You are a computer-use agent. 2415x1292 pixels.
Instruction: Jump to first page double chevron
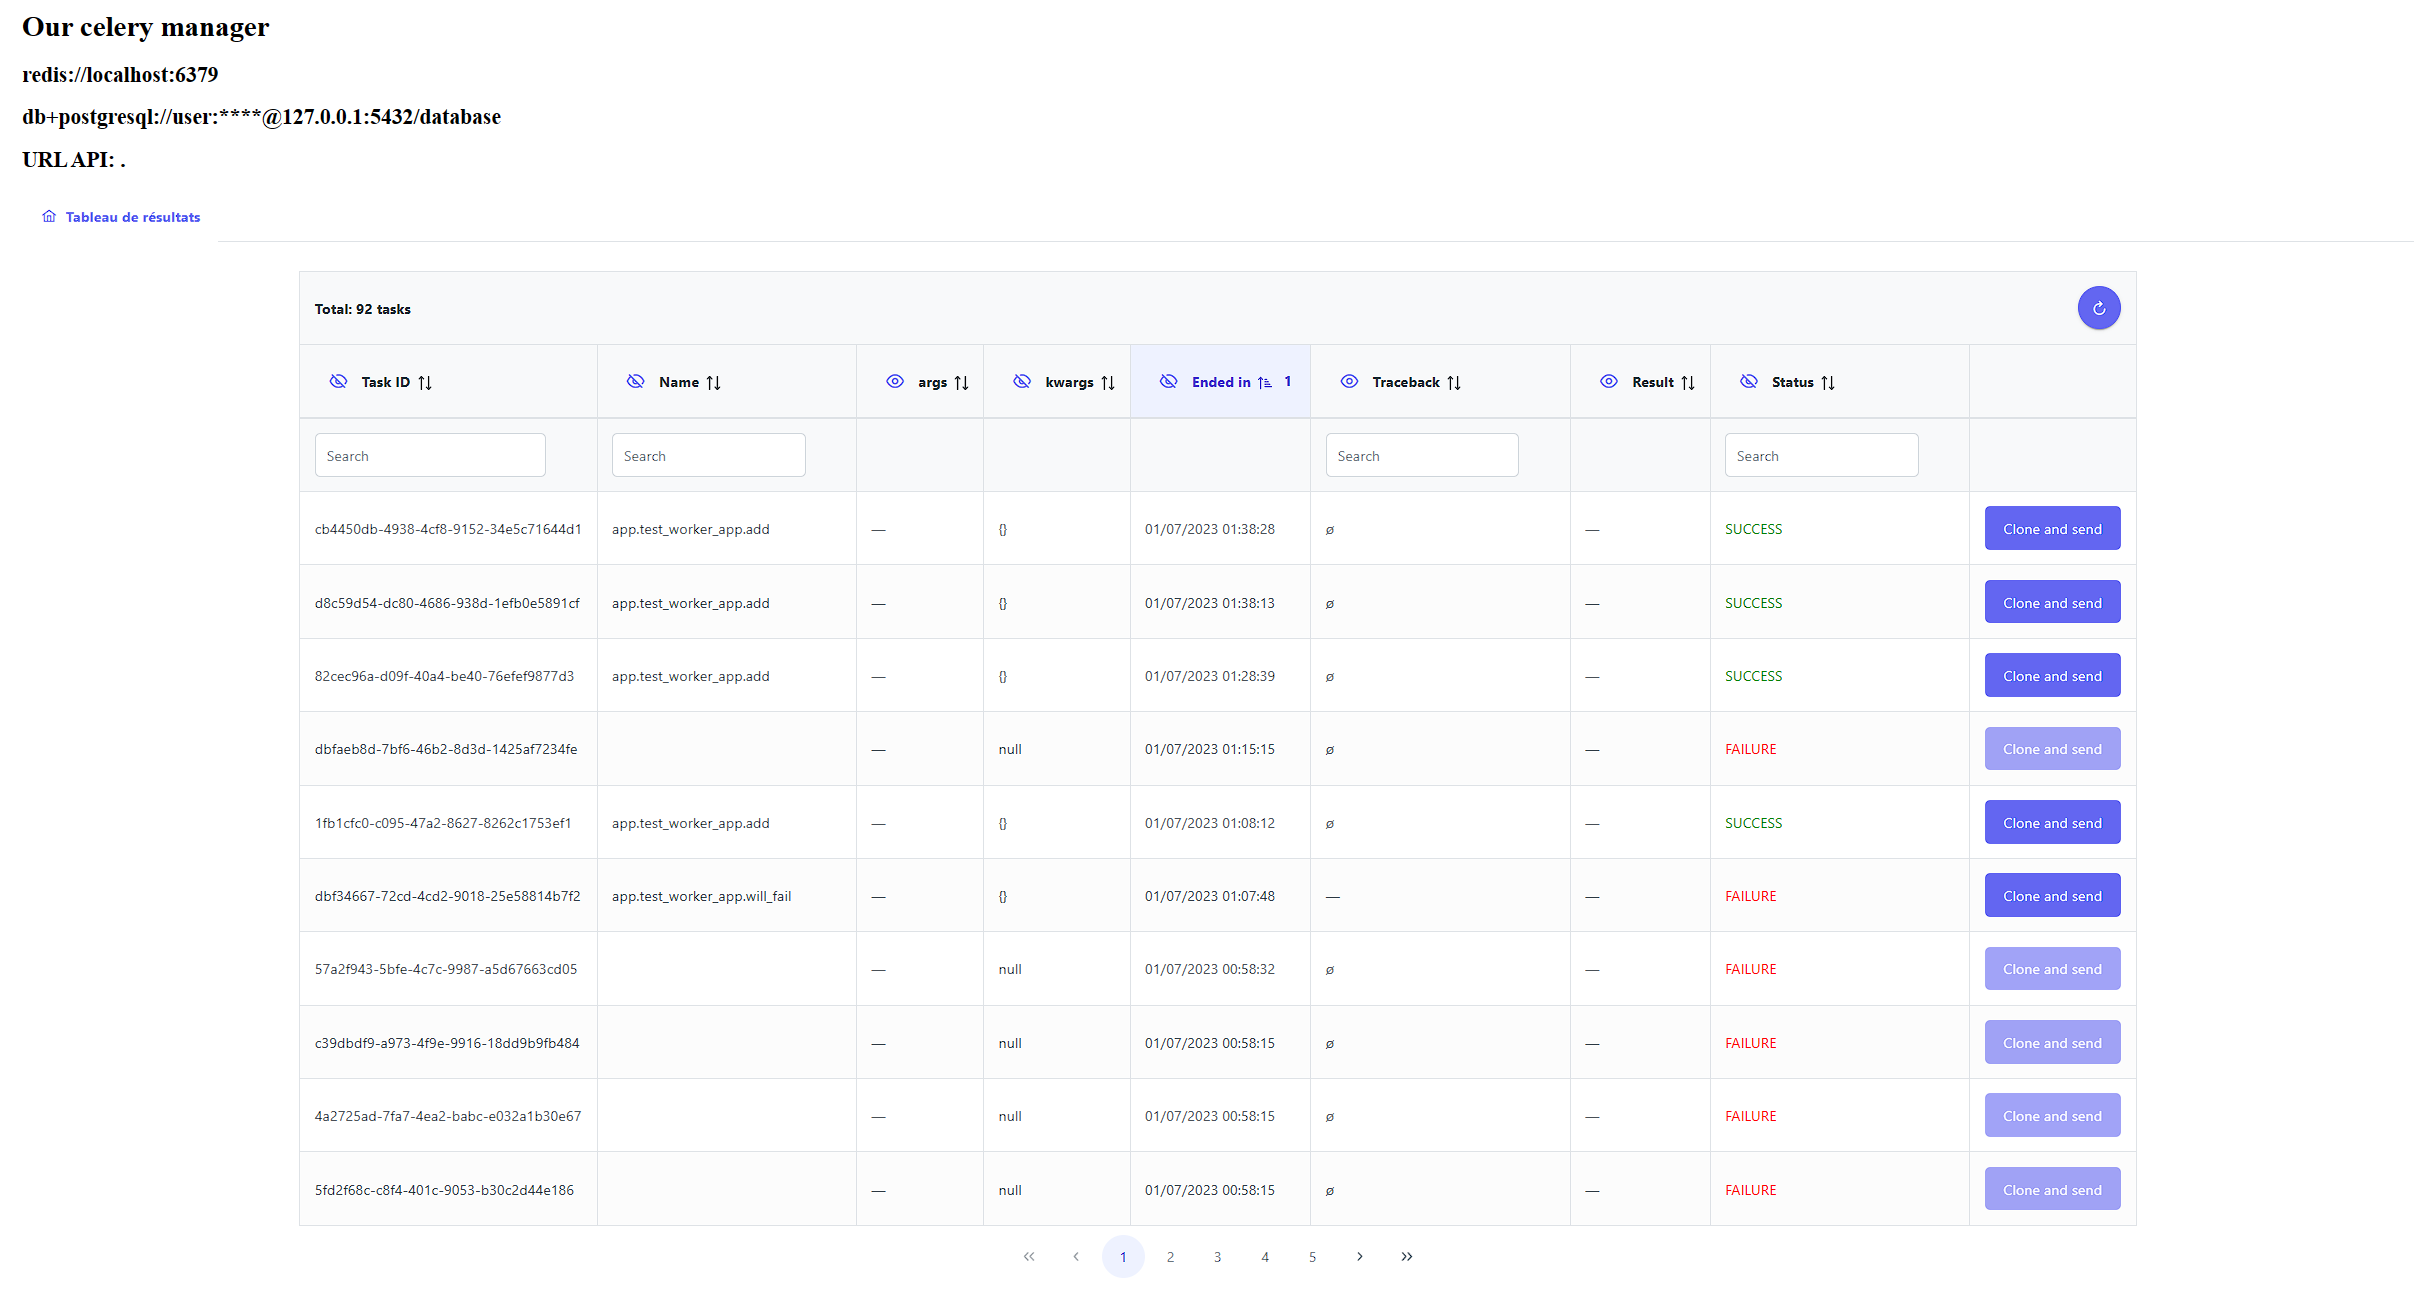click(x=1028, y=1257)
